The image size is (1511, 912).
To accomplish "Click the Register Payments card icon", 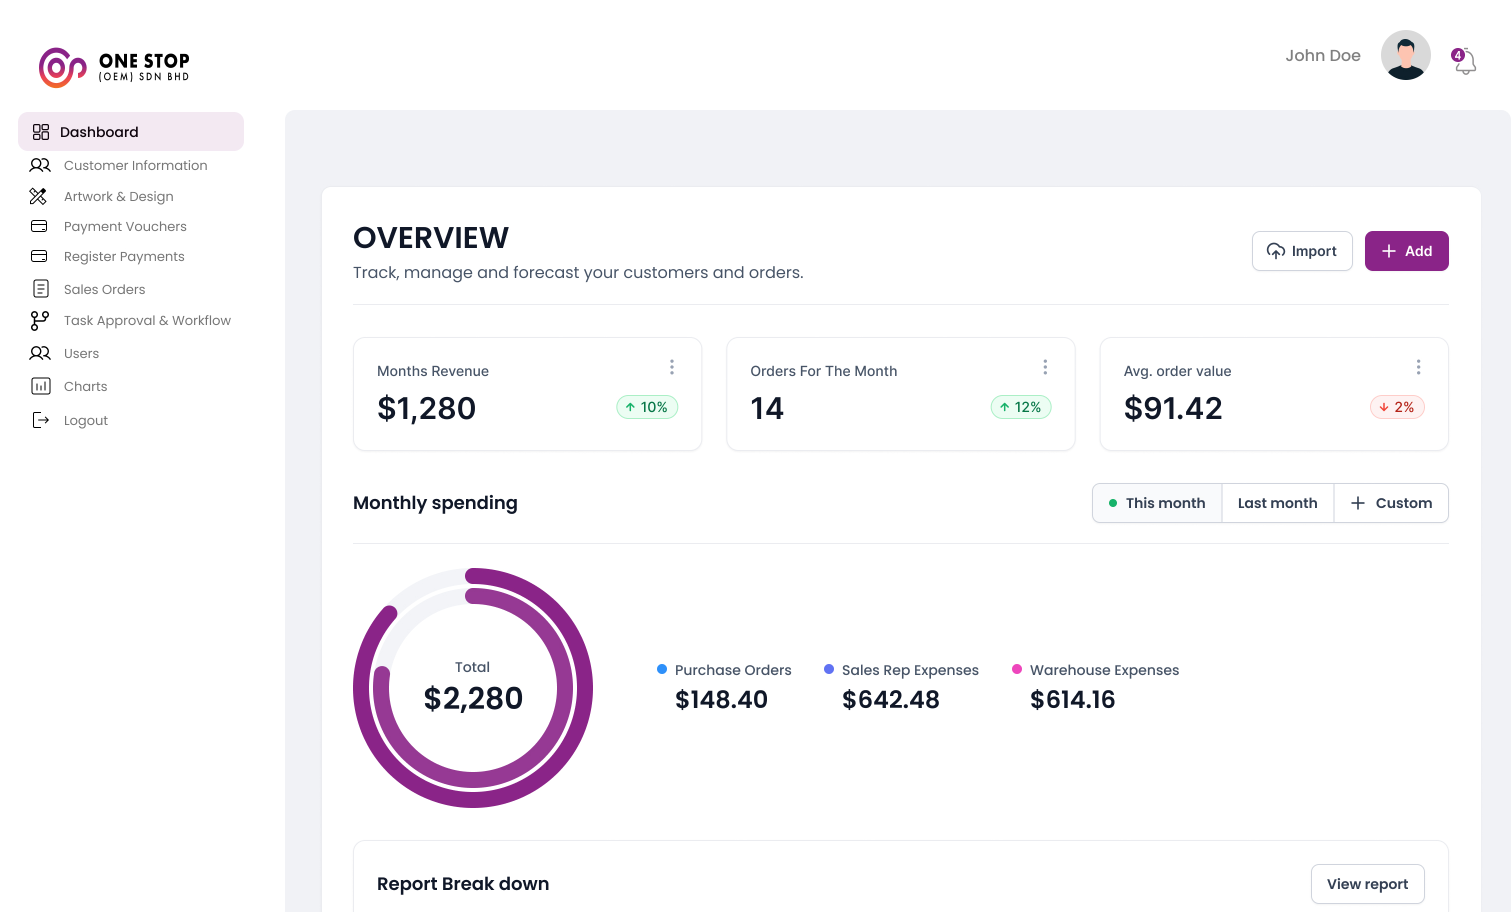I will 39,256.
